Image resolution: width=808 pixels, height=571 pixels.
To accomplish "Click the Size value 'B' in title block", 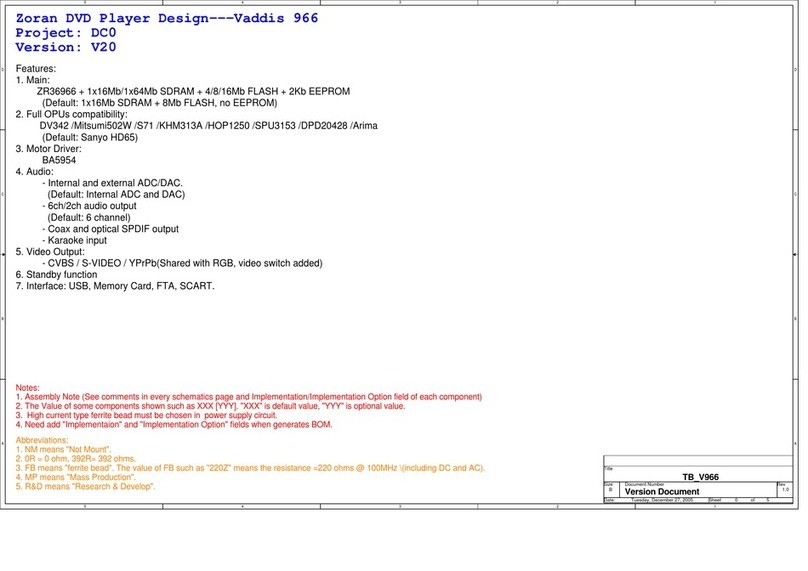I will 611,490.
